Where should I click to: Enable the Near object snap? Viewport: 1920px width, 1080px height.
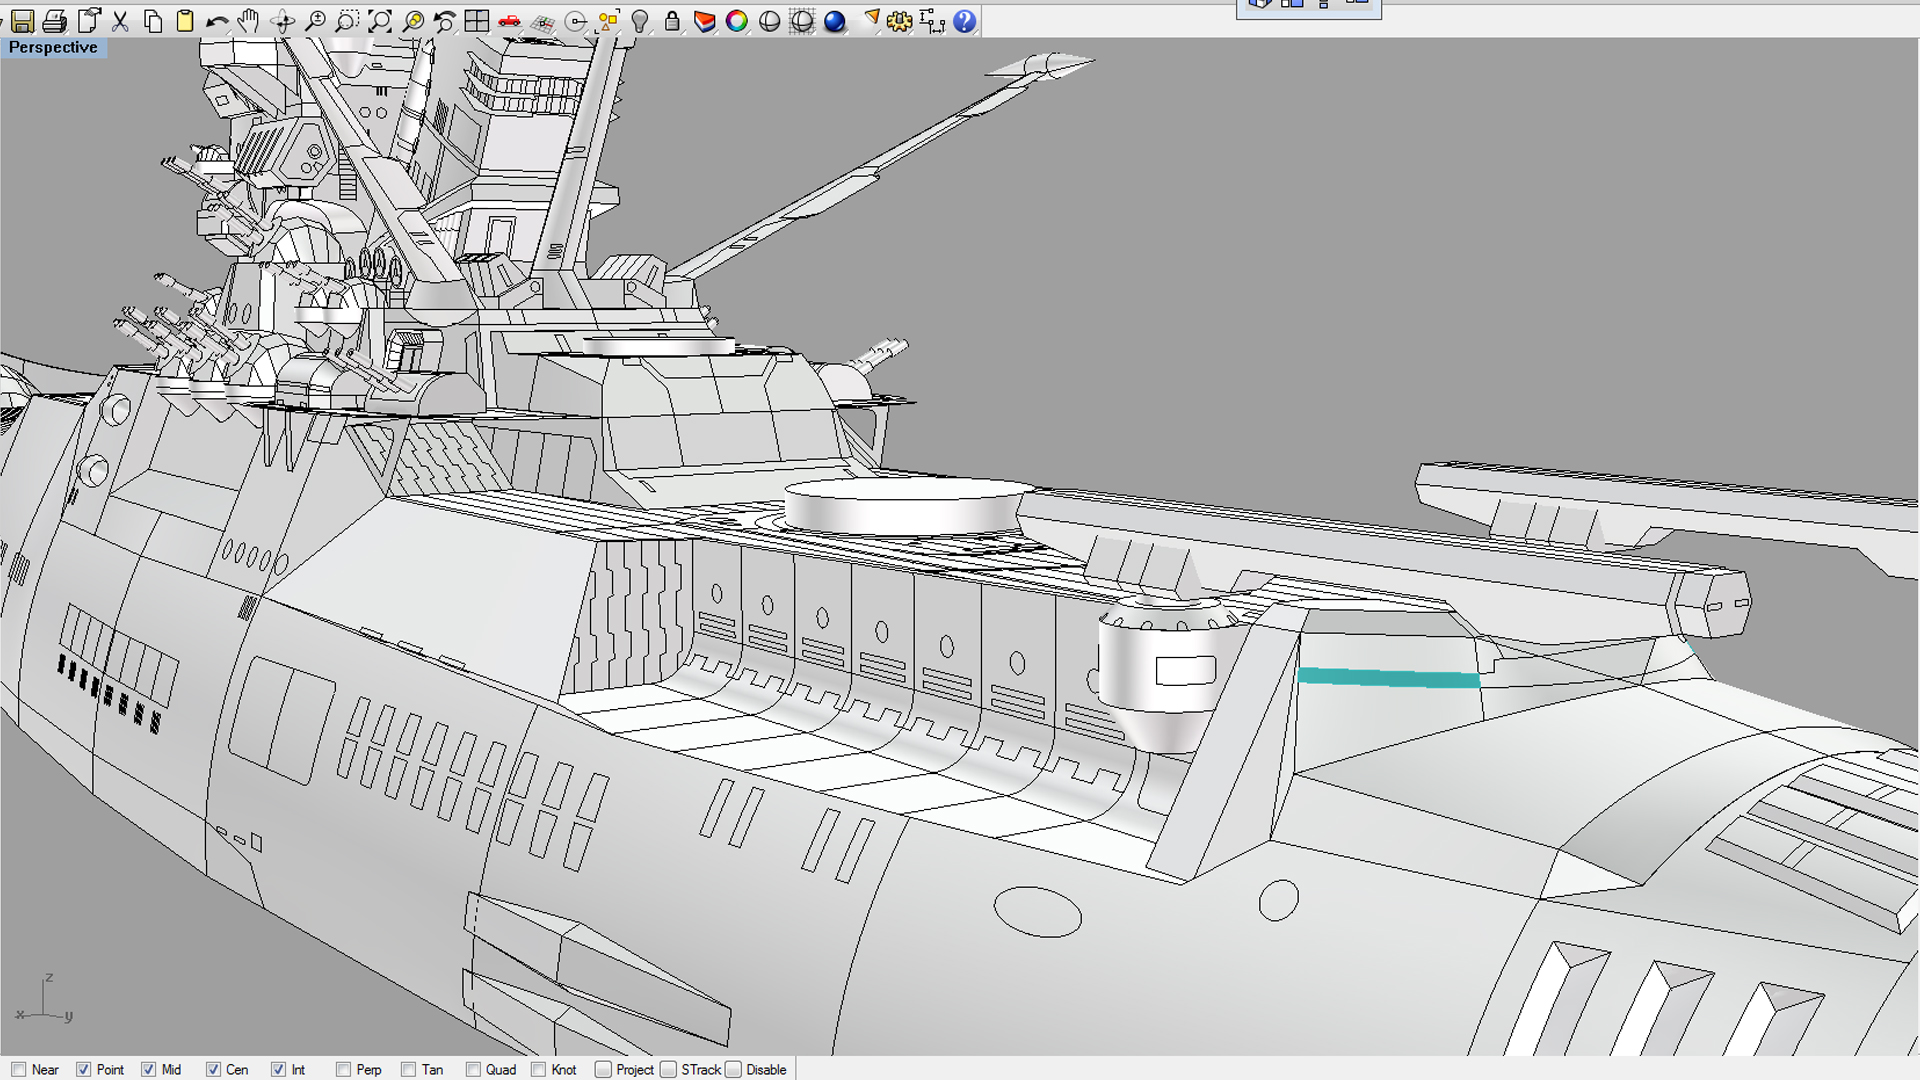19,1069
